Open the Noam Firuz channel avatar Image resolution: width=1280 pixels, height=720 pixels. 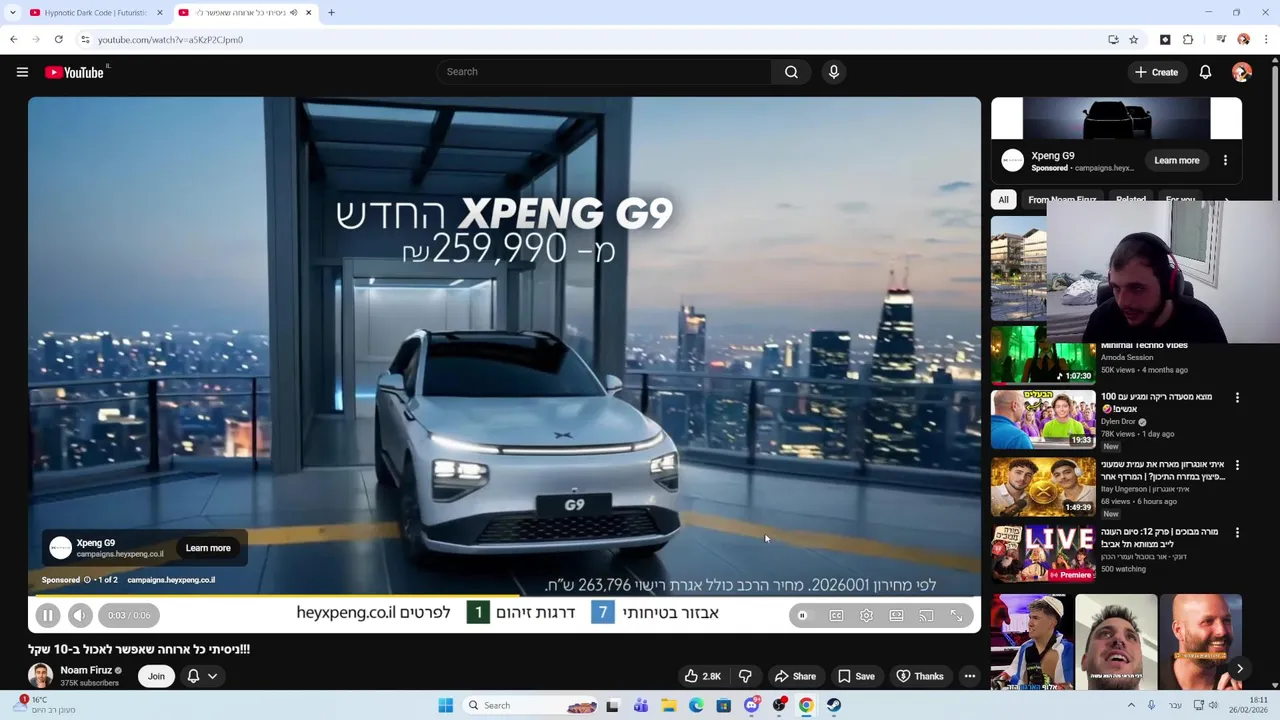[x=40, y=676]
